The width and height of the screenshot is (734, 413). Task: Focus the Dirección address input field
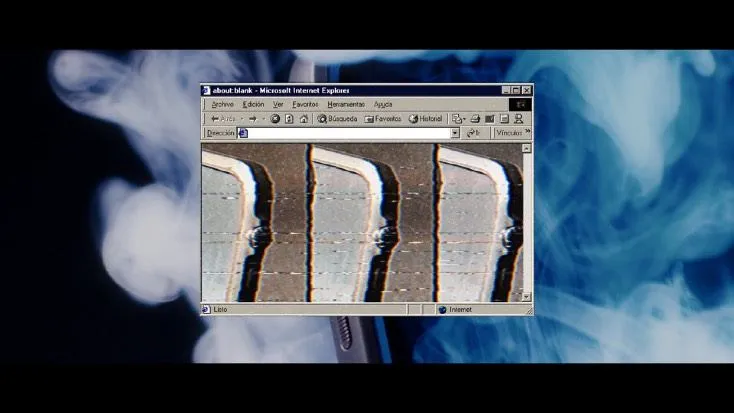[349, 133]
